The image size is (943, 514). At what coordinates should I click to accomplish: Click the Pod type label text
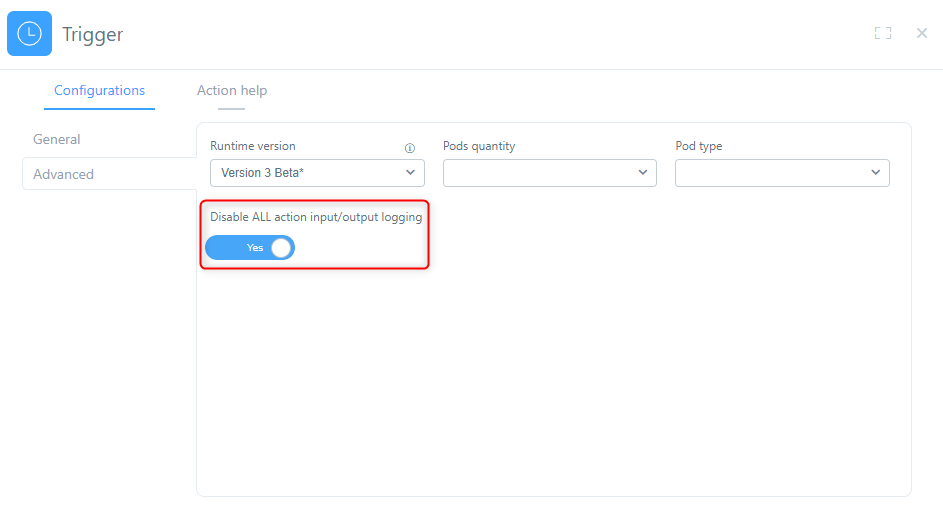tap(698, 146)
